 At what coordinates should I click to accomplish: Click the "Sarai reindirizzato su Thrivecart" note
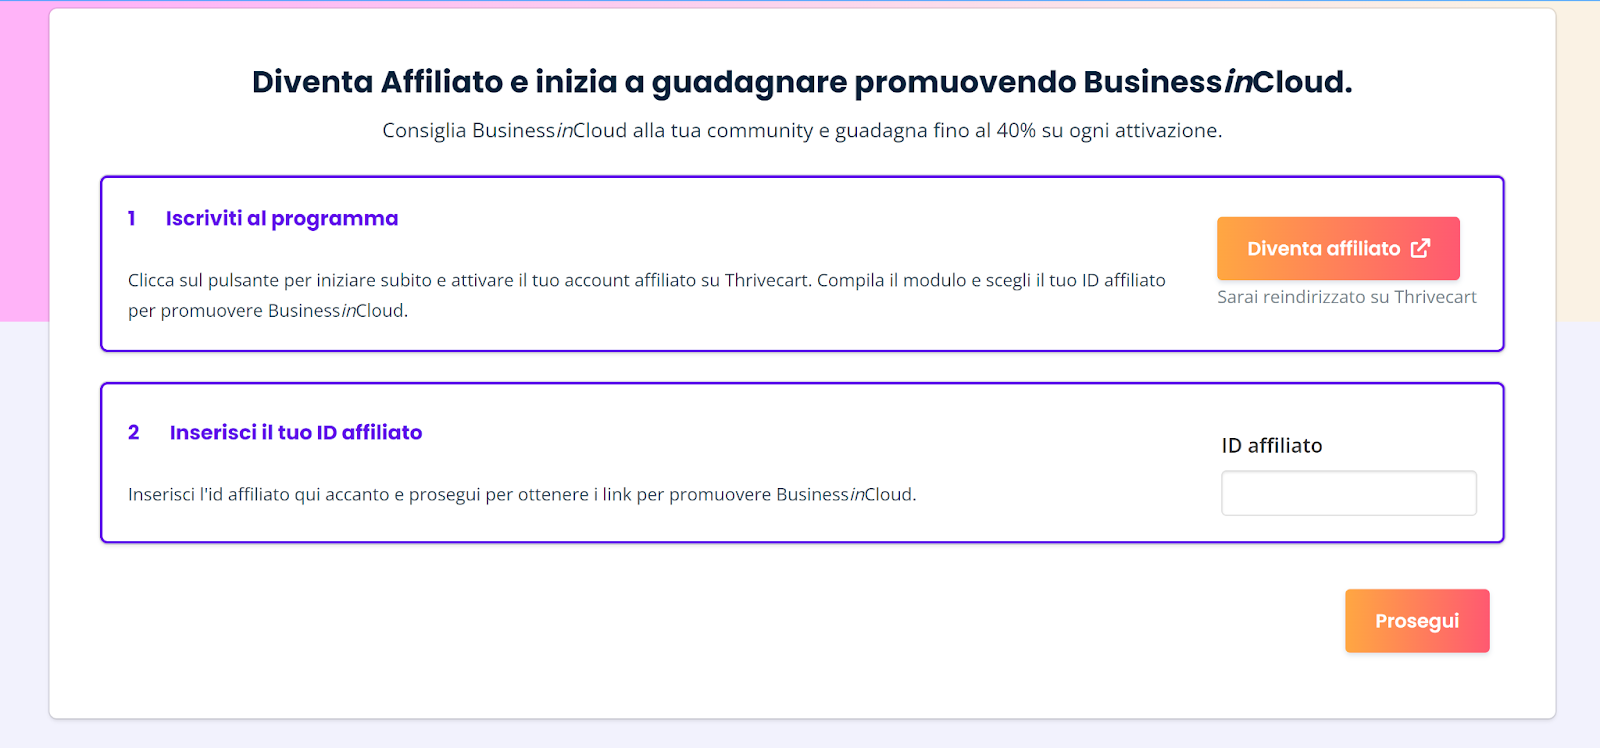[1346, 297]
